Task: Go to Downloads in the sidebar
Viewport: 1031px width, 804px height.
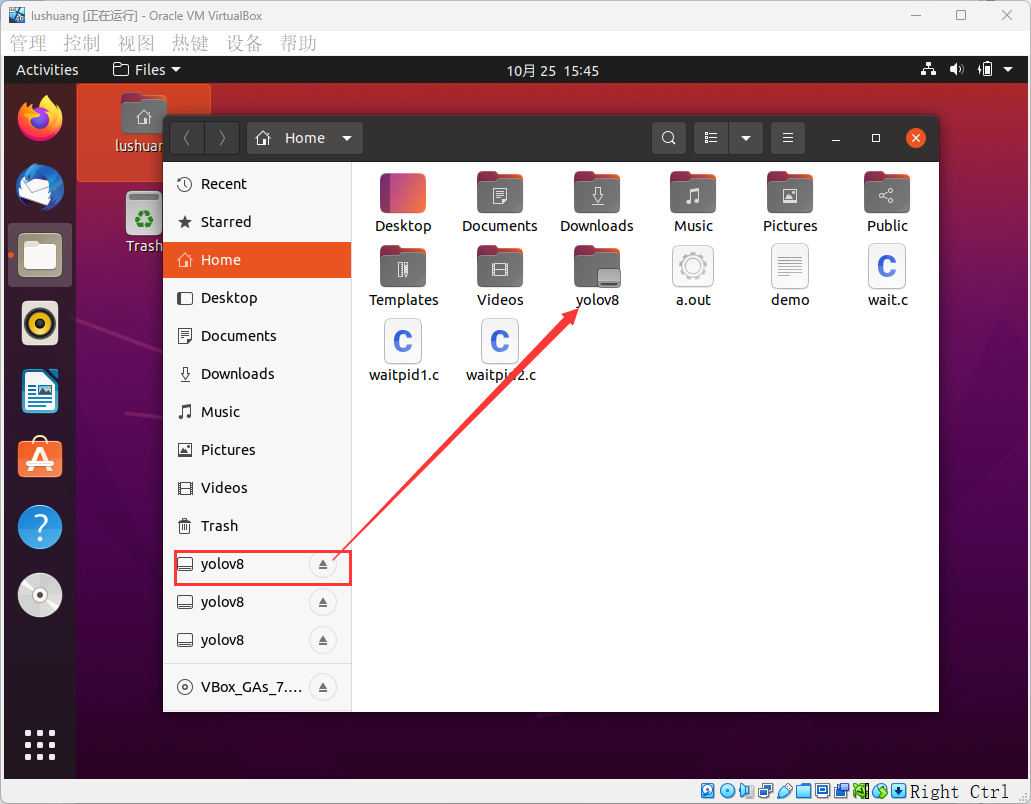Action: click(257, 374)
